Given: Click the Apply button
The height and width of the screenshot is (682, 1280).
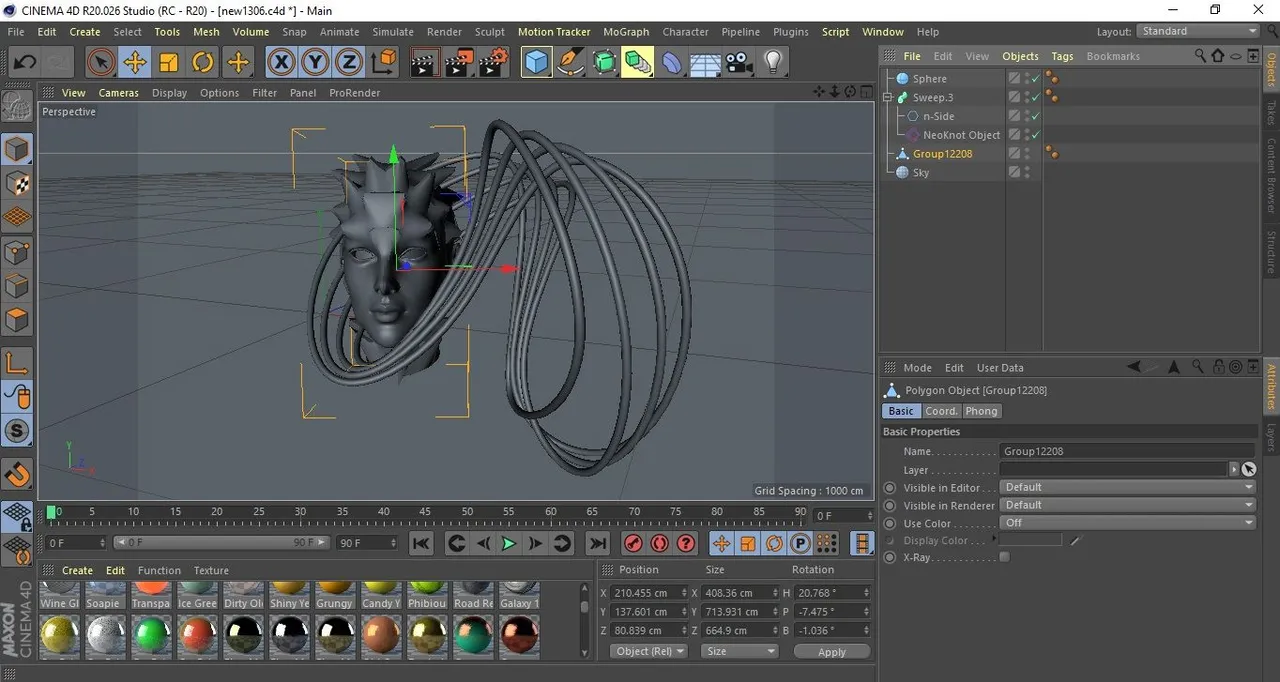Looking at the screenshot, I should pos(832,651).
